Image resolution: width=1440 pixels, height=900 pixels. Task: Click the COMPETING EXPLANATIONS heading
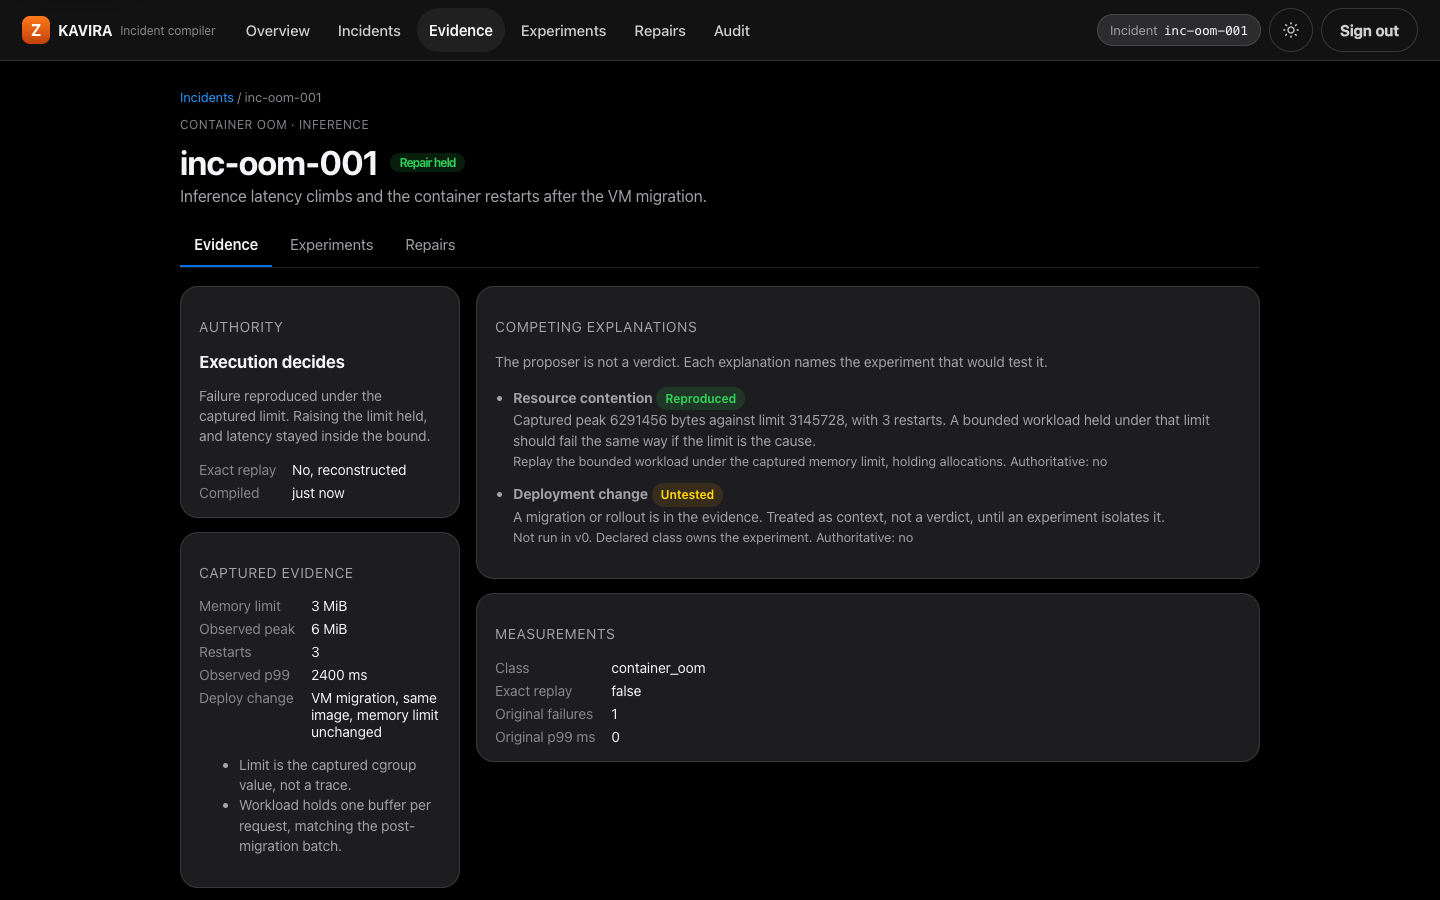point(596,327)
